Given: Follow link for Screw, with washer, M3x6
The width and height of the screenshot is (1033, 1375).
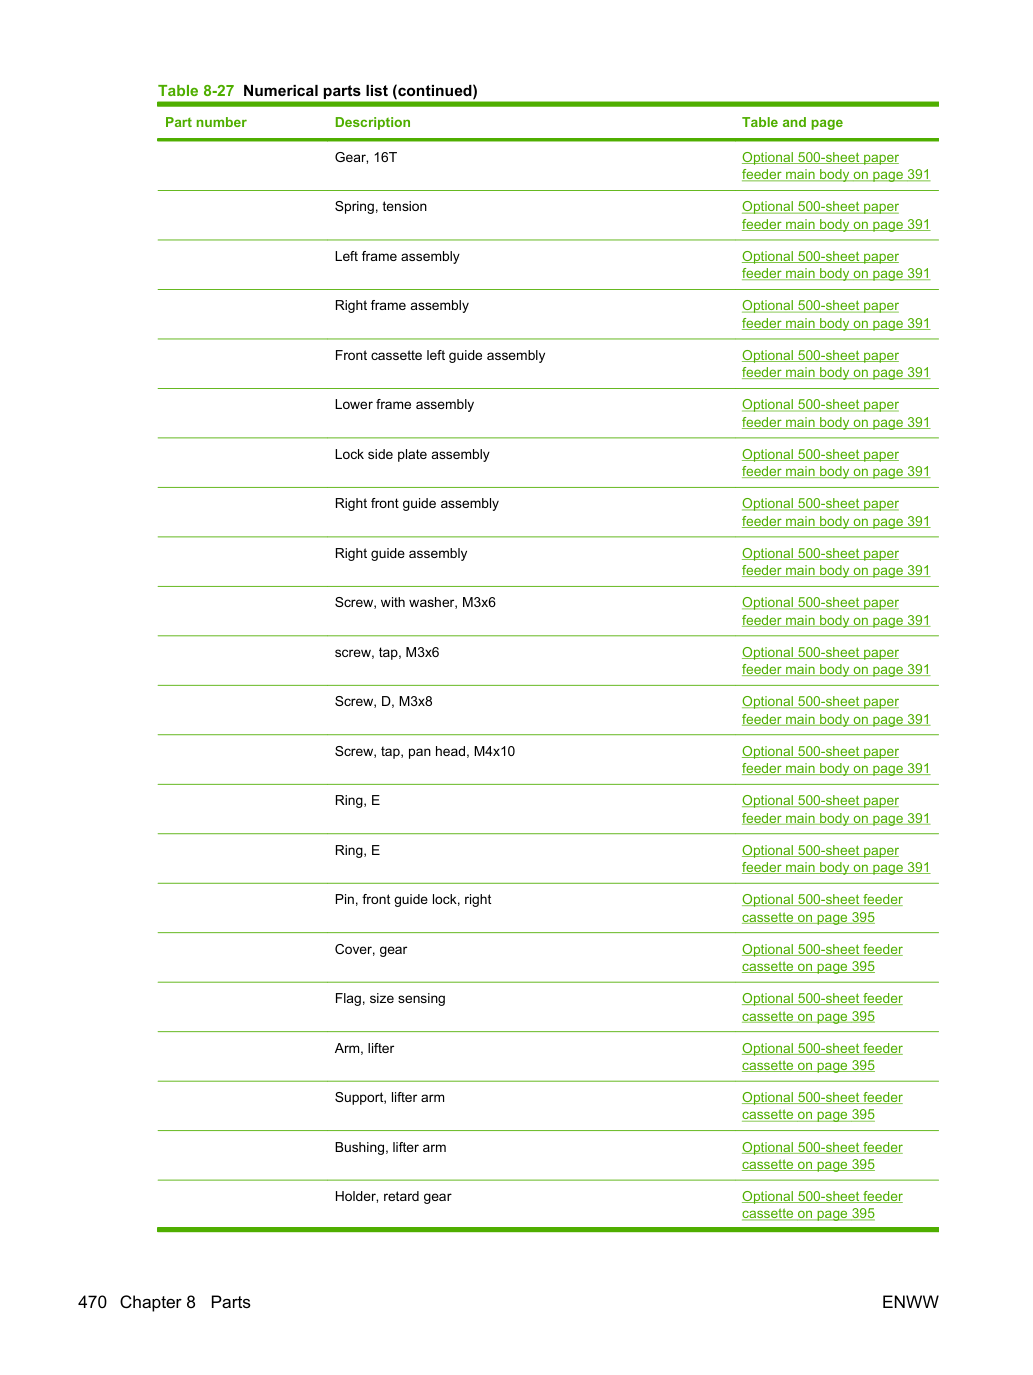Looking at the screenshot, I should pos(835,611).
